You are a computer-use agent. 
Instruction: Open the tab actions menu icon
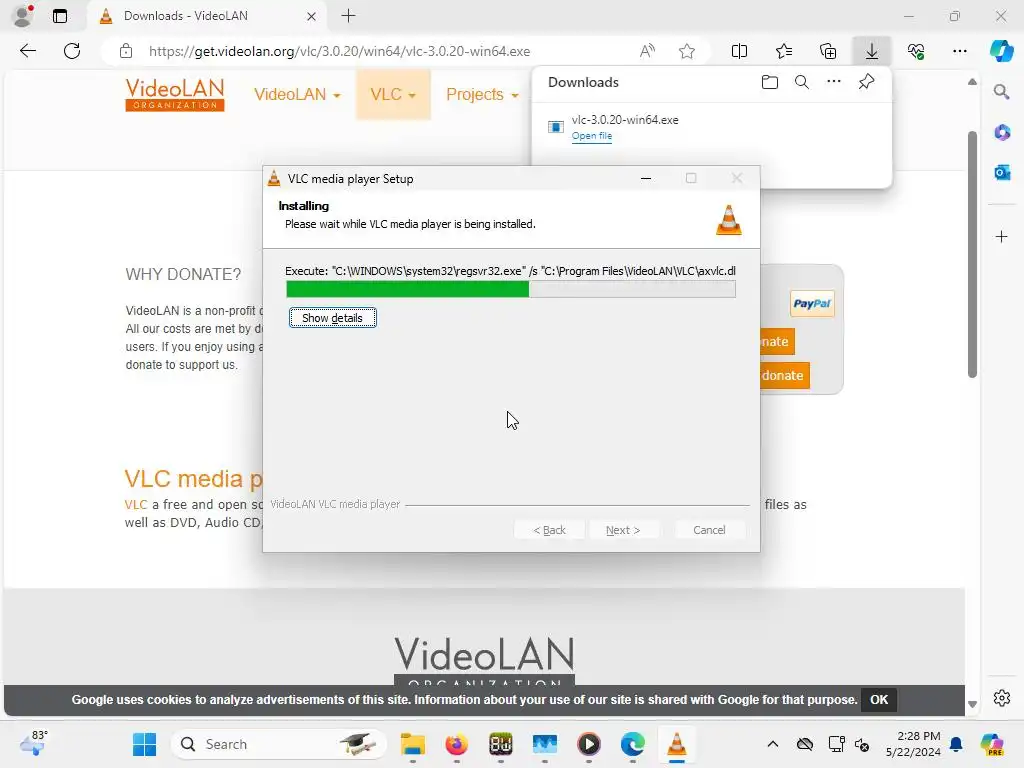coord(59,16)
